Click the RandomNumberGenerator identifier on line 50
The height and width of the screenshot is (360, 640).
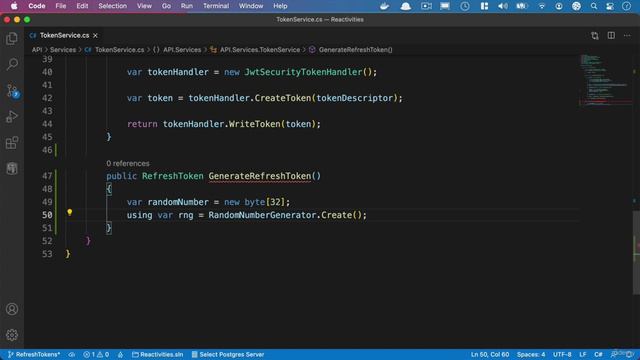pyautogui.click(x=262, y=215)
